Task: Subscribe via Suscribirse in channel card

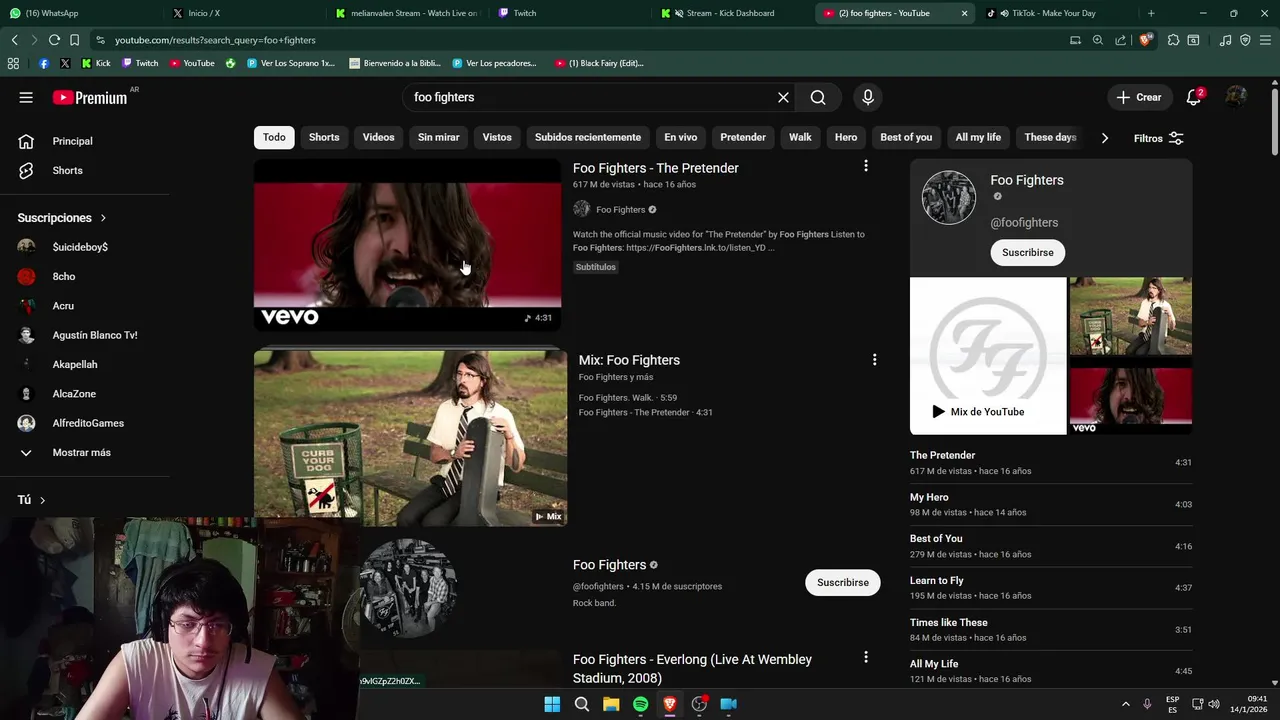Action: (1028, 252)
